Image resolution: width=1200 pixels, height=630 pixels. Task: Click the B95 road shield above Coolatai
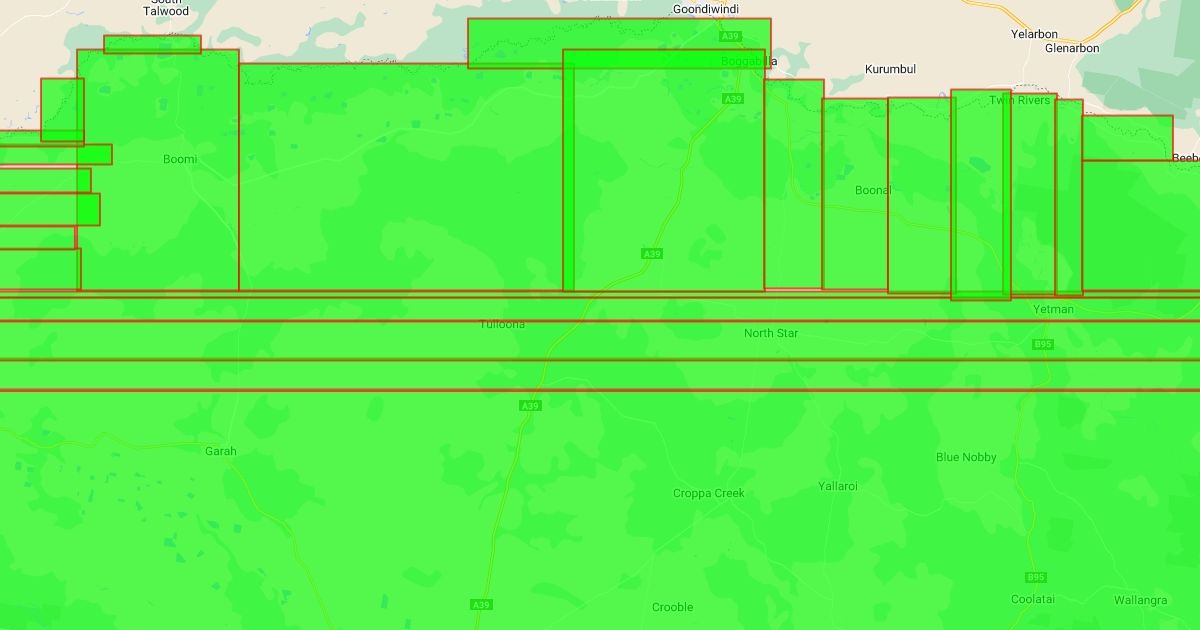[x=1036, y=578]
